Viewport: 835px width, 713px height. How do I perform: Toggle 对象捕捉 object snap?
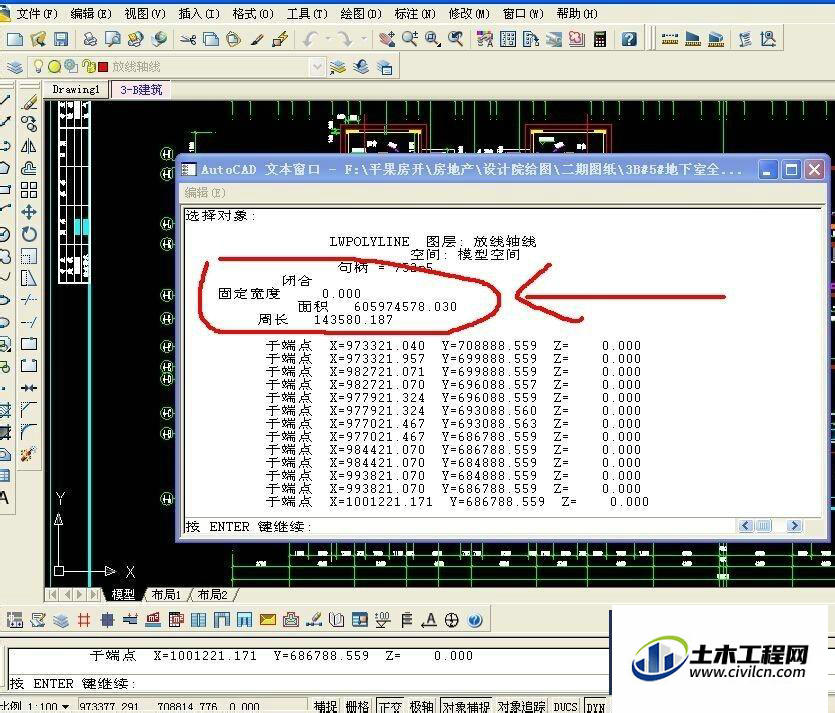point(466,706)
